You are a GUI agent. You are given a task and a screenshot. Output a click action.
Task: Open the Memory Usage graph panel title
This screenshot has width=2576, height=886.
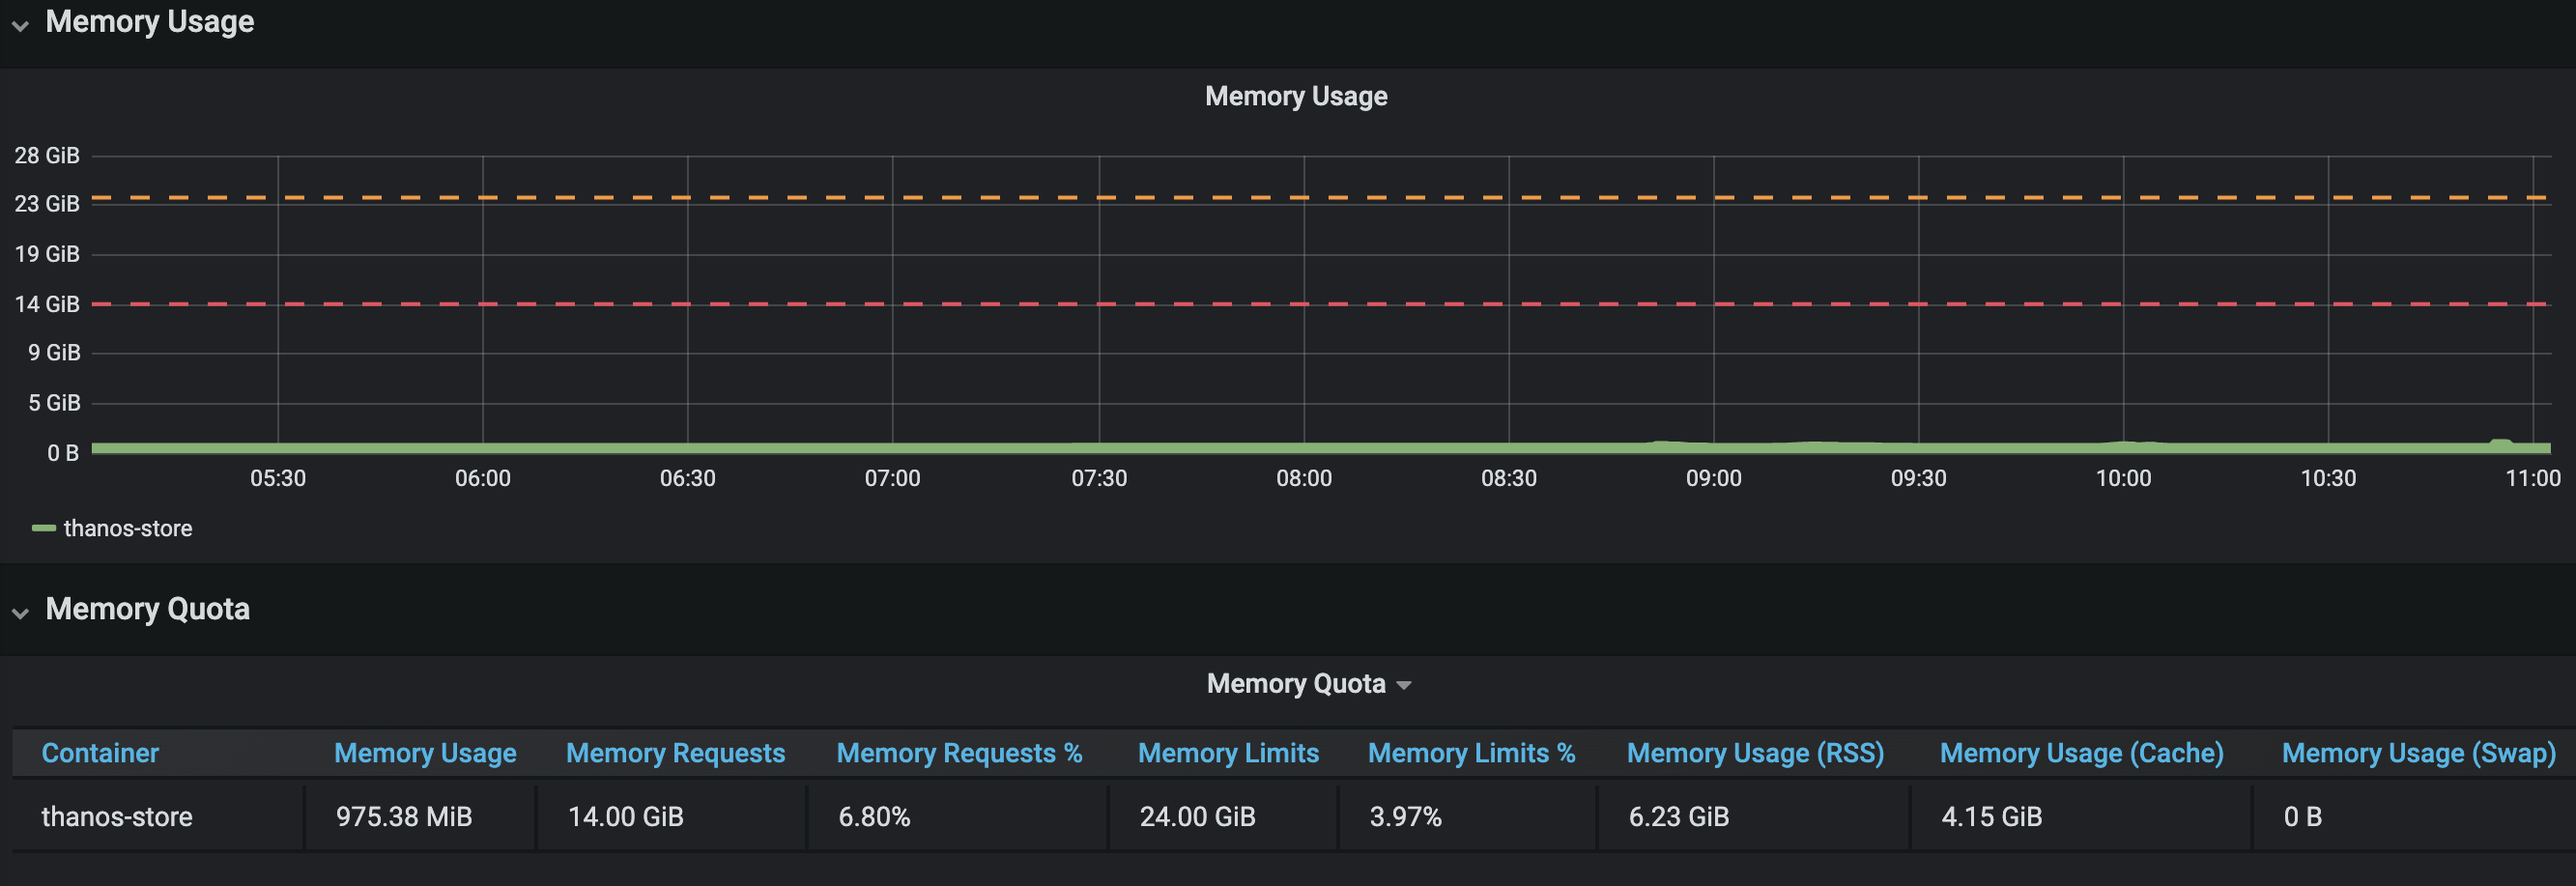1296,96
